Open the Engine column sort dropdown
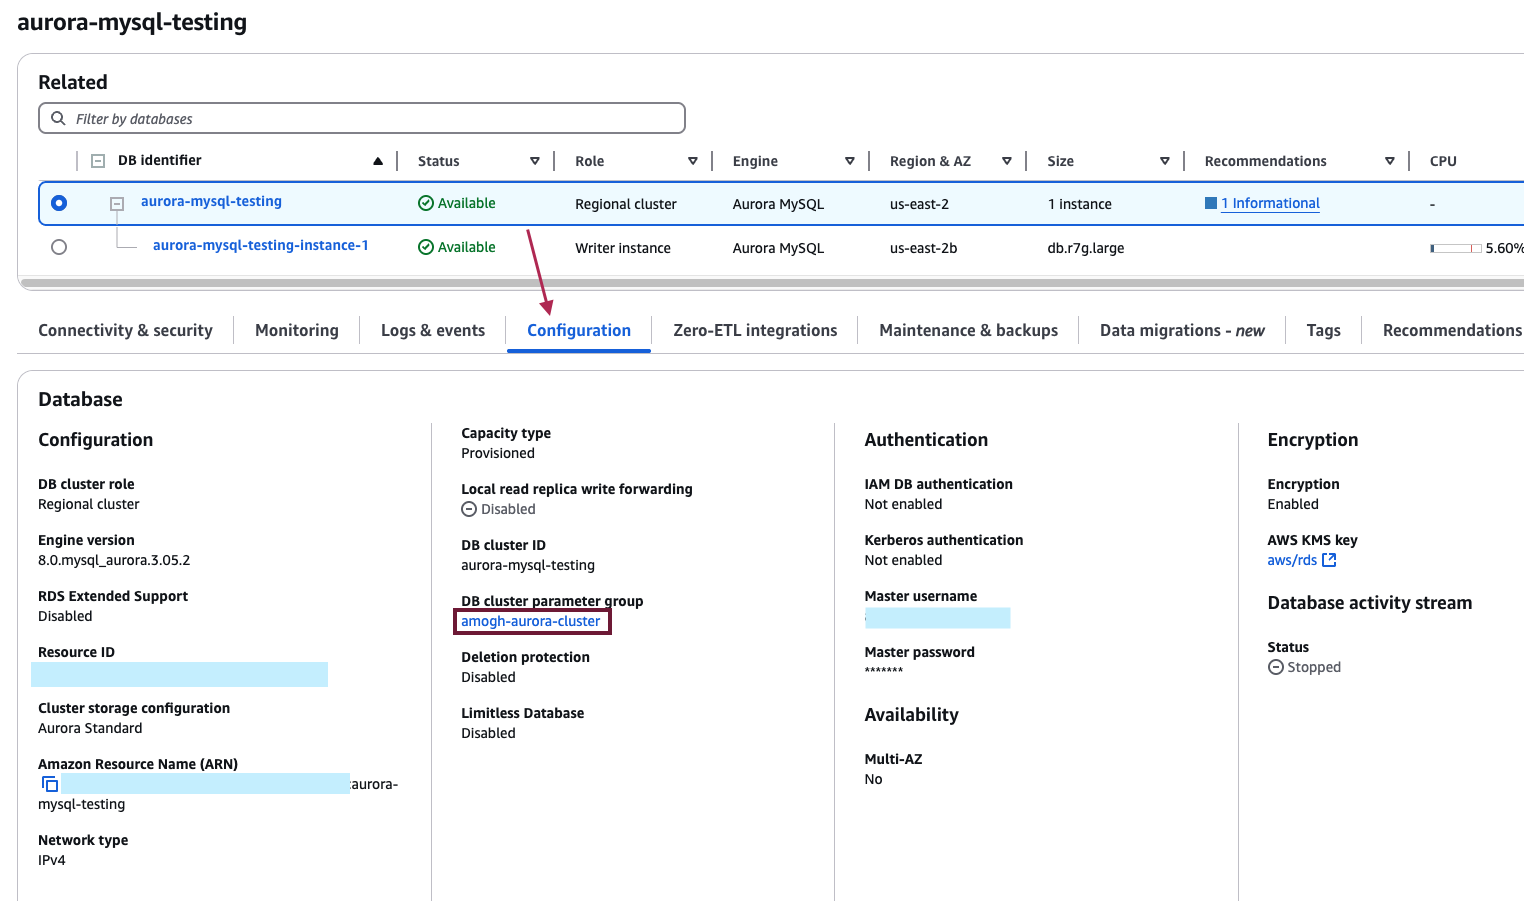 tap(850, 161)
